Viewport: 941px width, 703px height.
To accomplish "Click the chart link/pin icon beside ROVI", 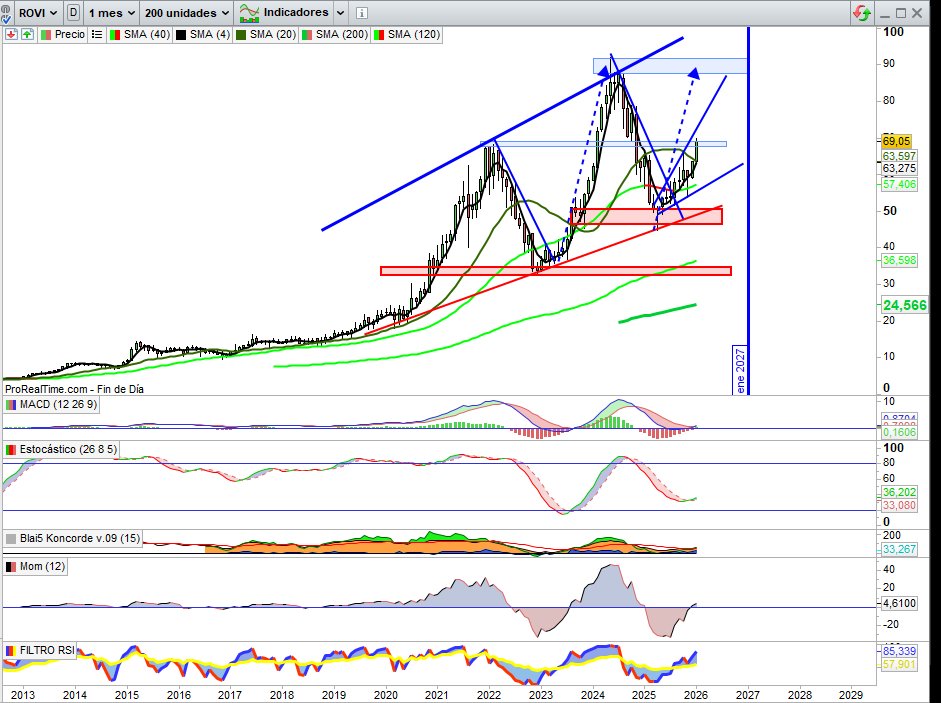I will click(x=5, y=12).
